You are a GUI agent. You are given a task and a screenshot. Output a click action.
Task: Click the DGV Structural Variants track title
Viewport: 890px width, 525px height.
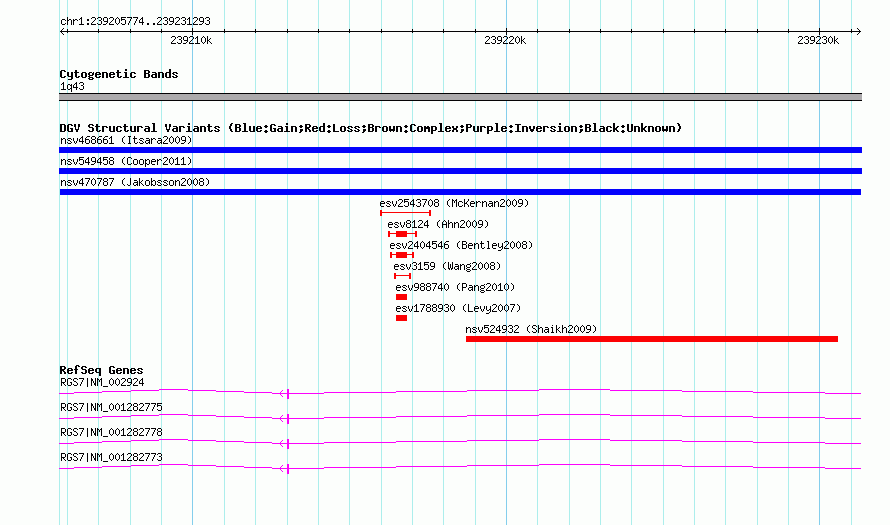(x=370, y=128)
